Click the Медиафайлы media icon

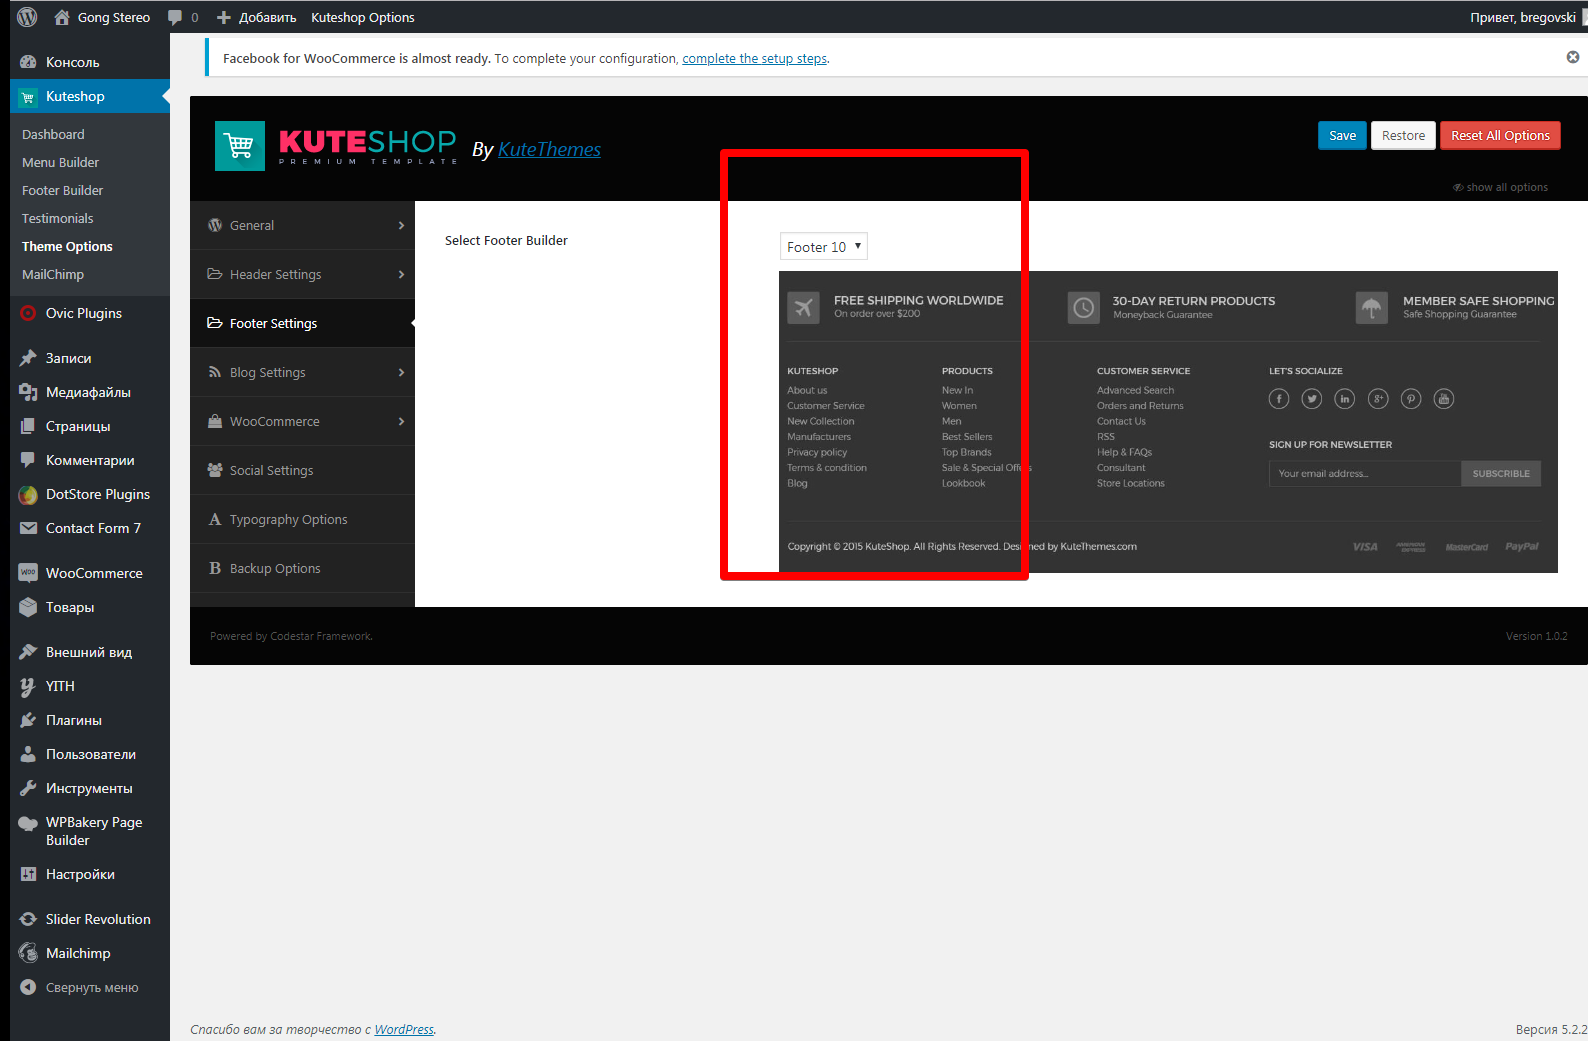click(x=28, y=392)
